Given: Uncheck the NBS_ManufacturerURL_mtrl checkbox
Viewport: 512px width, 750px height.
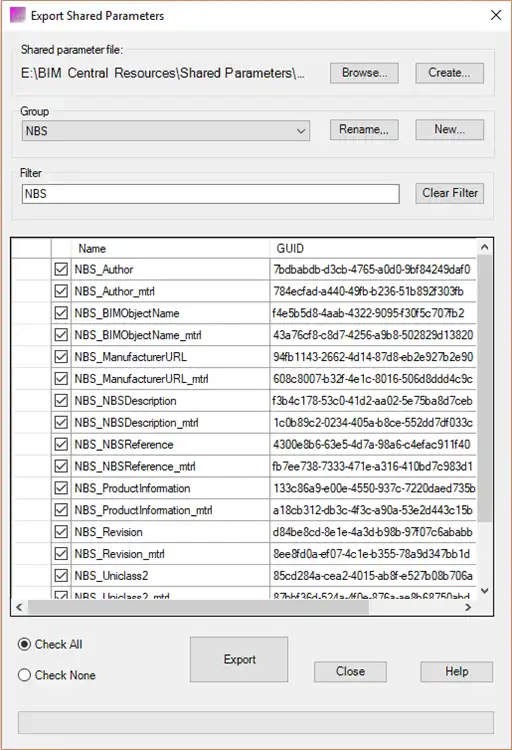Looking at the screenshot, I should coord(61,379).
